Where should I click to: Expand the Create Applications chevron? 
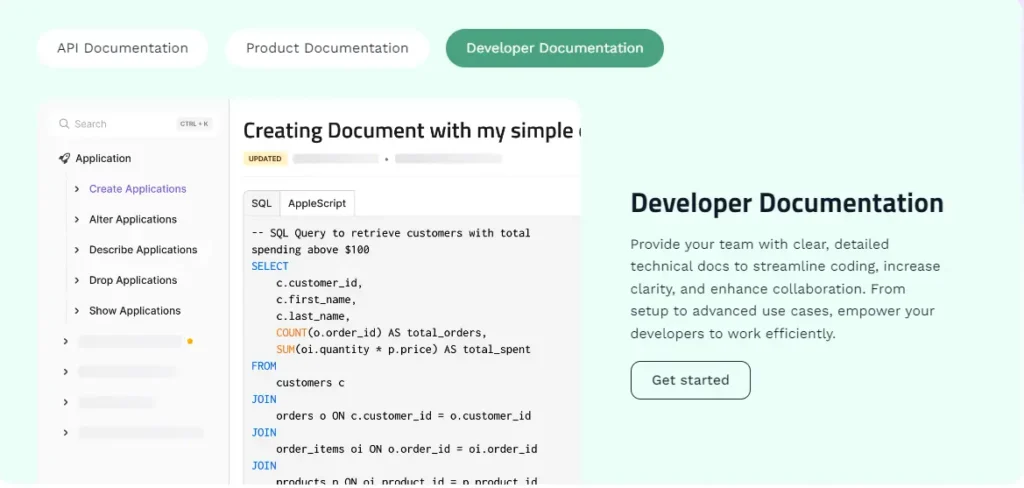[76, 189]
